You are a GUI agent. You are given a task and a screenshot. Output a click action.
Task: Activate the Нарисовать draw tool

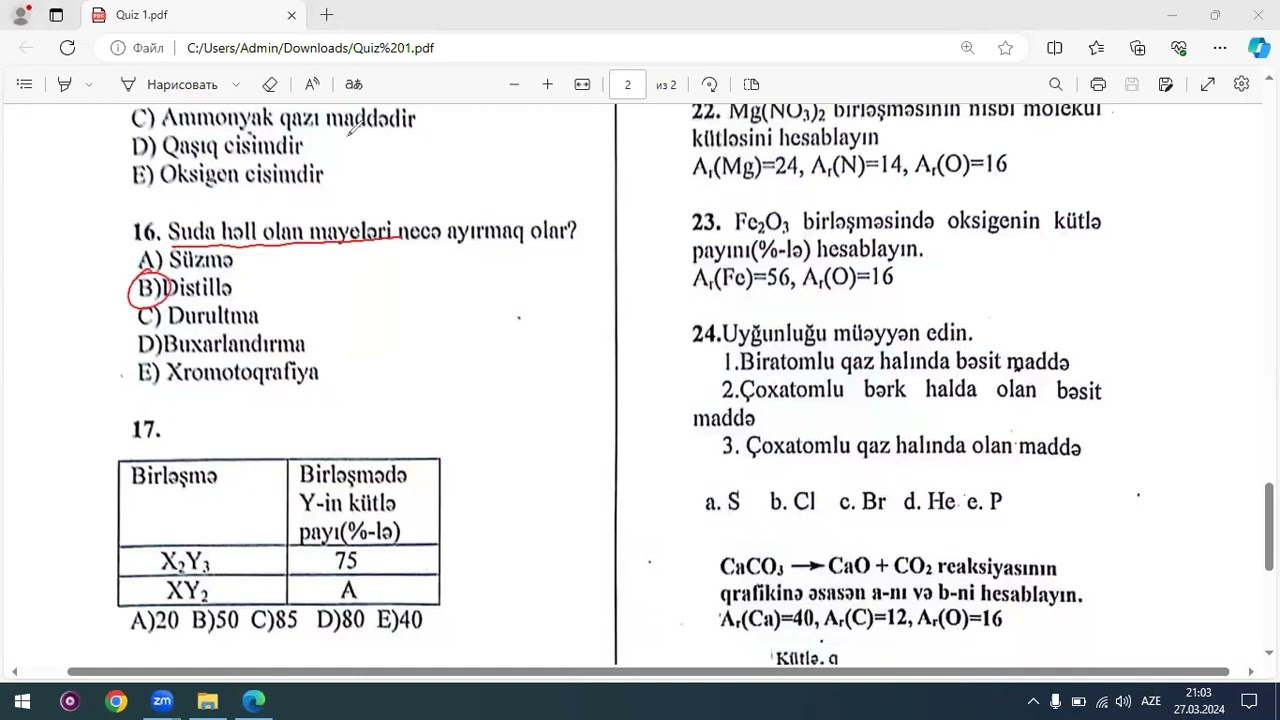169,85
